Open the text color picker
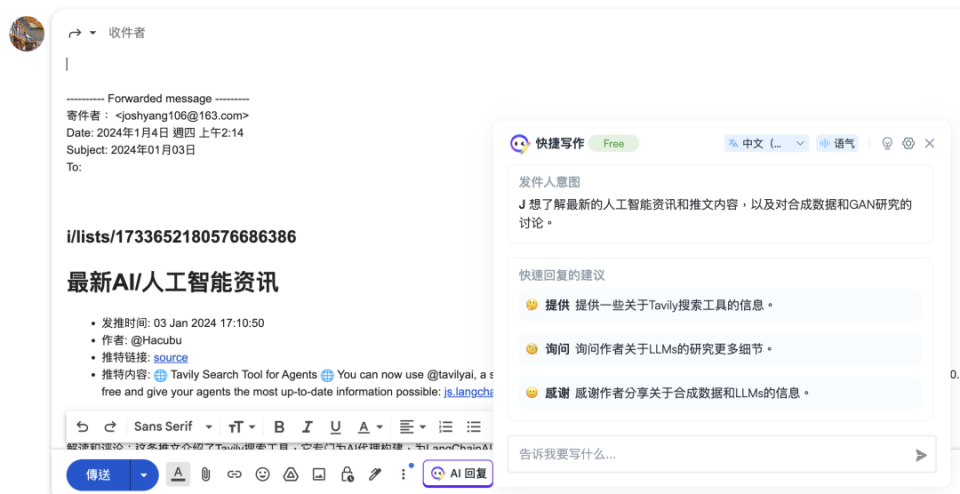This screenshot has width=960, height=494. pyautogui.click(x=370, y=427)
